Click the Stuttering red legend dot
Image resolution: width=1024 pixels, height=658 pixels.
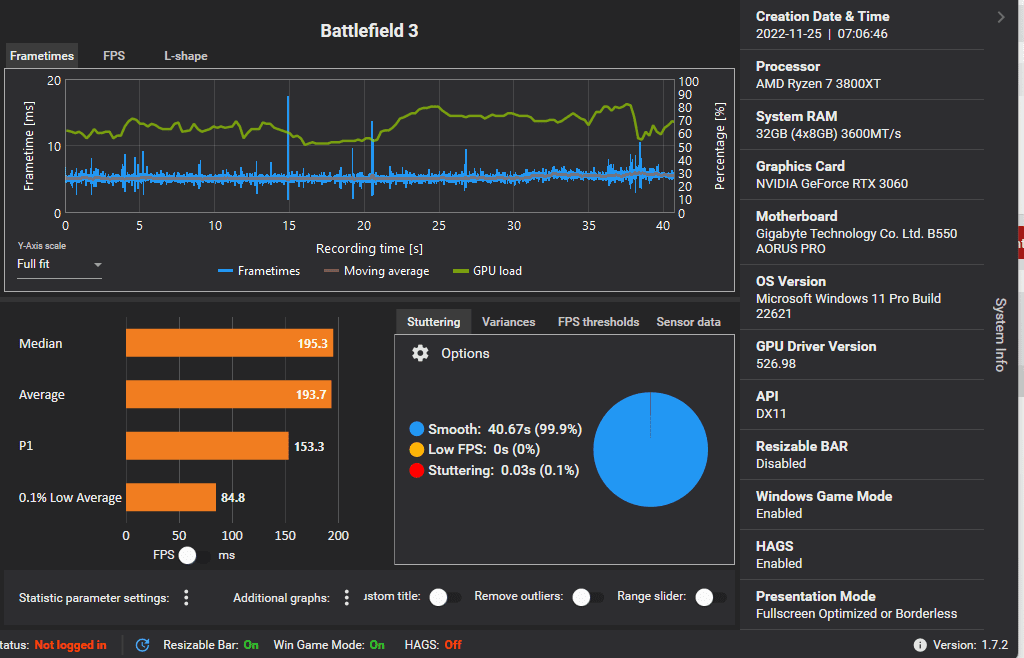click(x=417, y=470)
